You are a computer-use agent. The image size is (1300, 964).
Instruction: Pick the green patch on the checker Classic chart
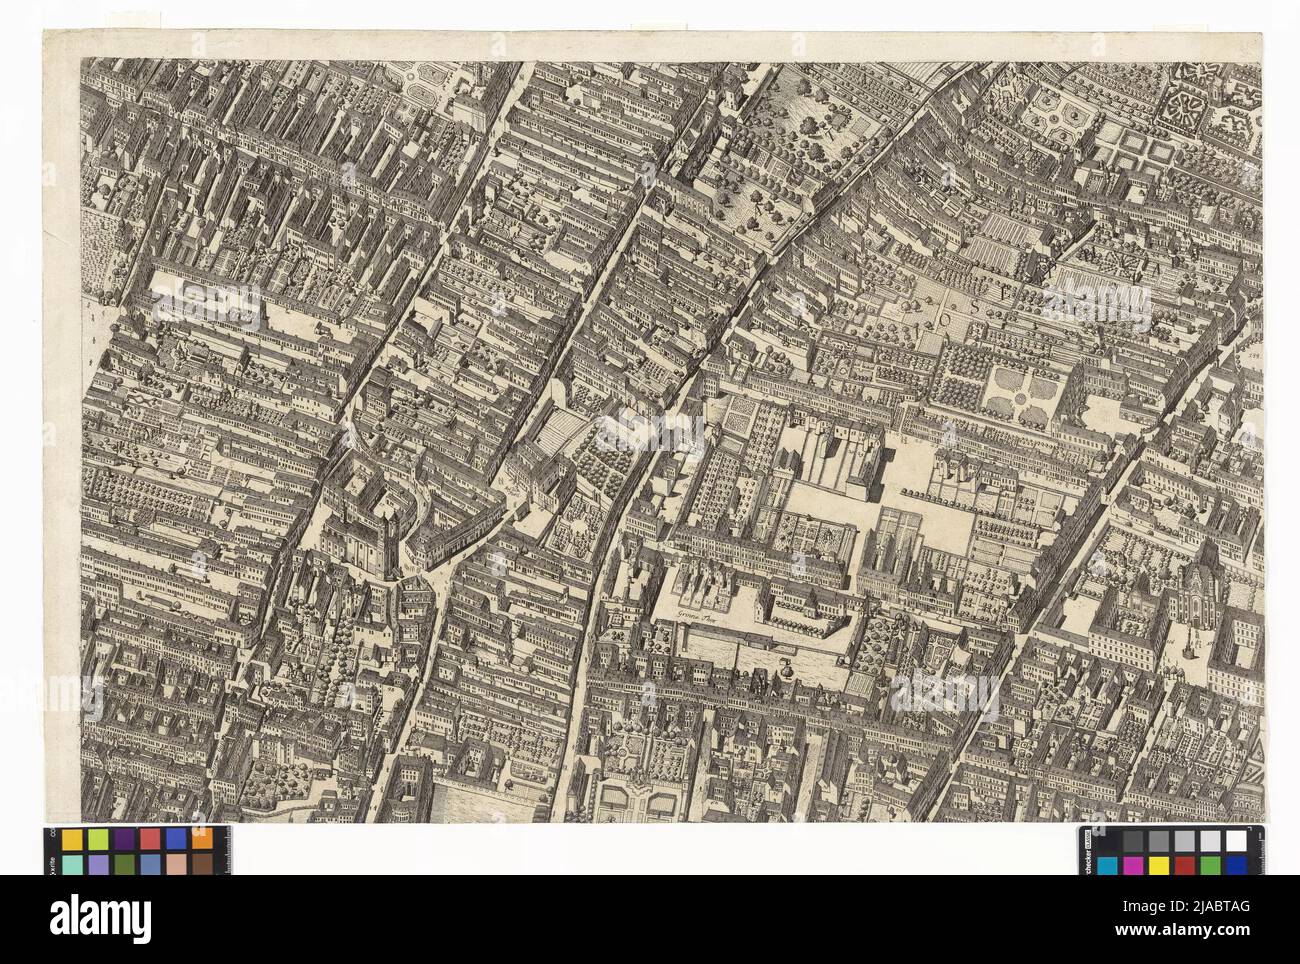[x=1210, y=865]
